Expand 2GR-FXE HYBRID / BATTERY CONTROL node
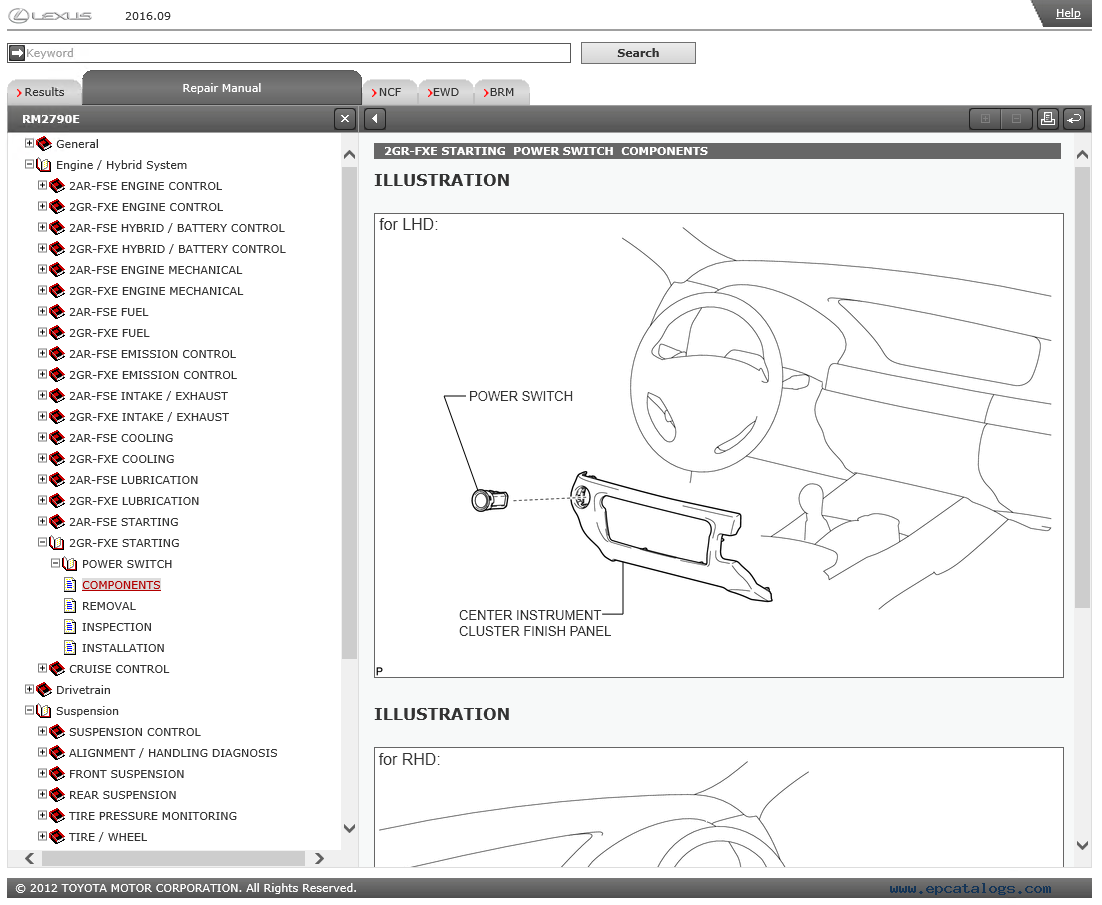Image resolution: width=1102 pixels, height=905 pixels. pos(42,248)
